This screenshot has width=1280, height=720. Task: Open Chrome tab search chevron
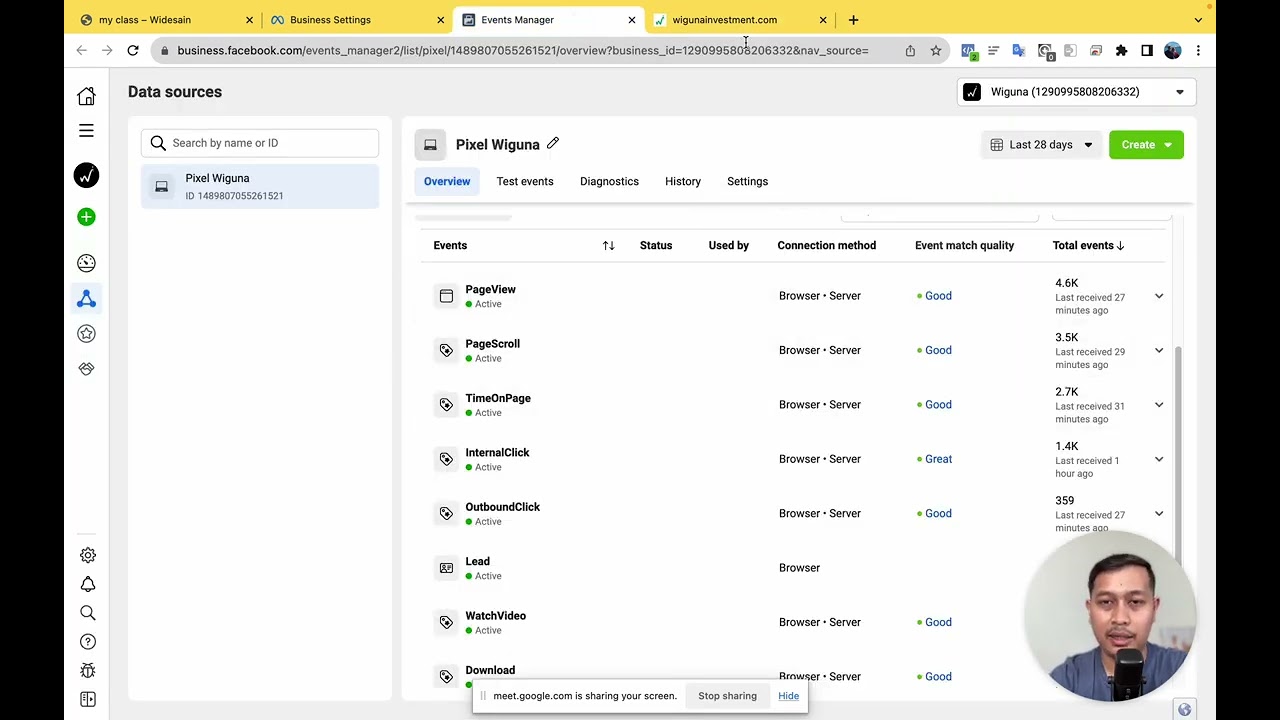pos(1198,20)
